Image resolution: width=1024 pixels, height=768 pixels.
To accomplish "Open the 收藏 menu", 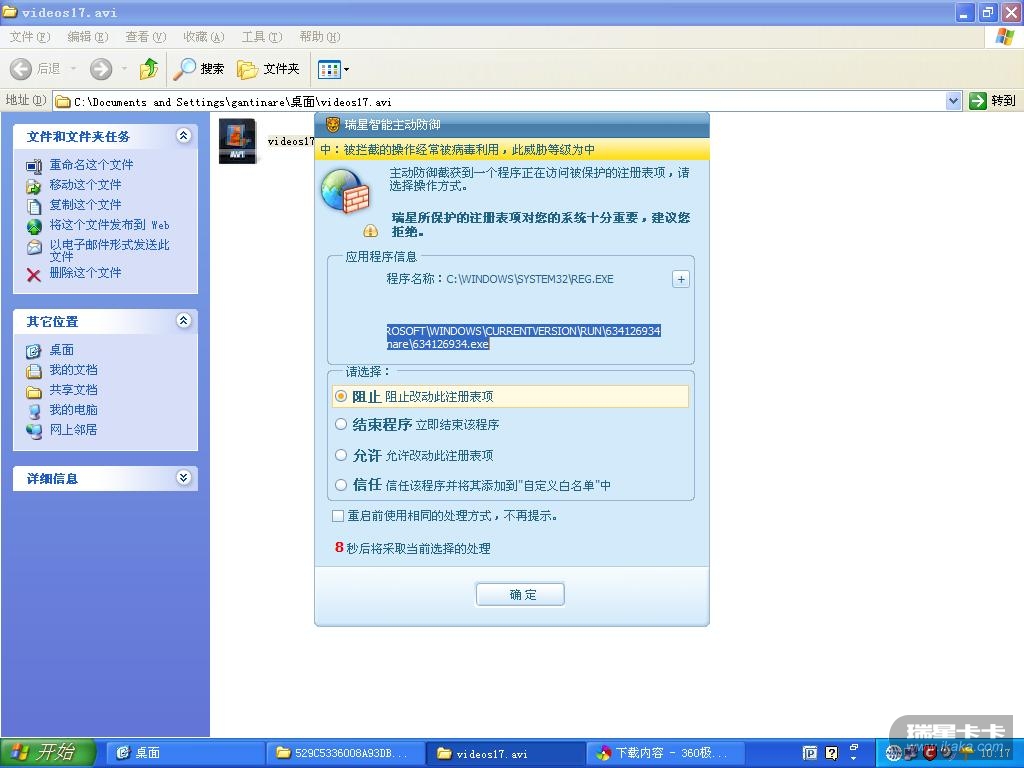I will click(204, 37).
